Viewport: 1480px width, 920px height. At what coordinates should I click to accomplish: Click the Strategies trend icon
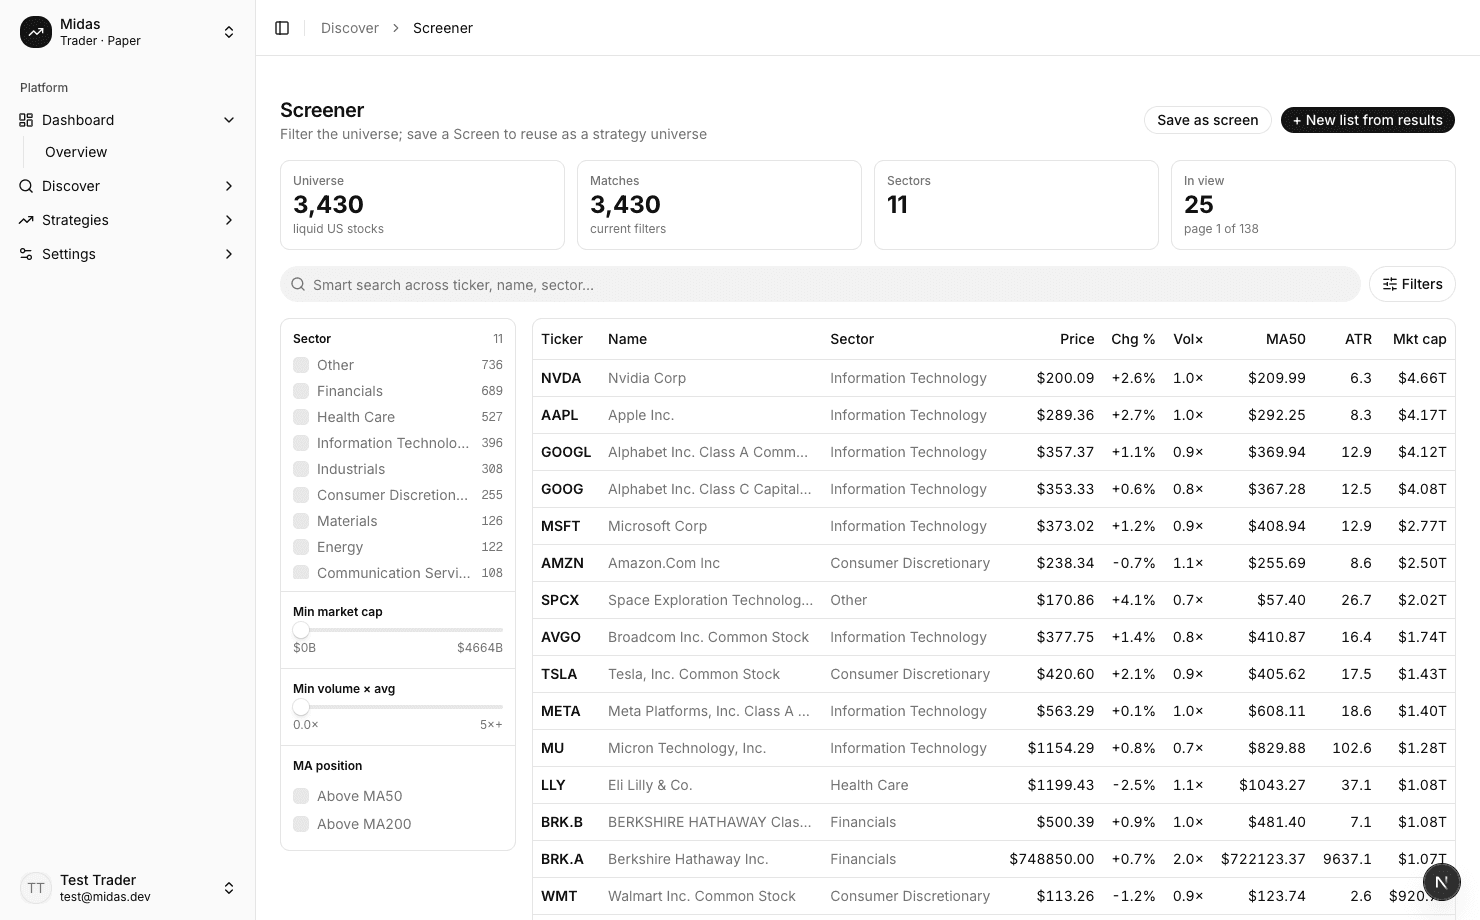[x=26, y=220]
